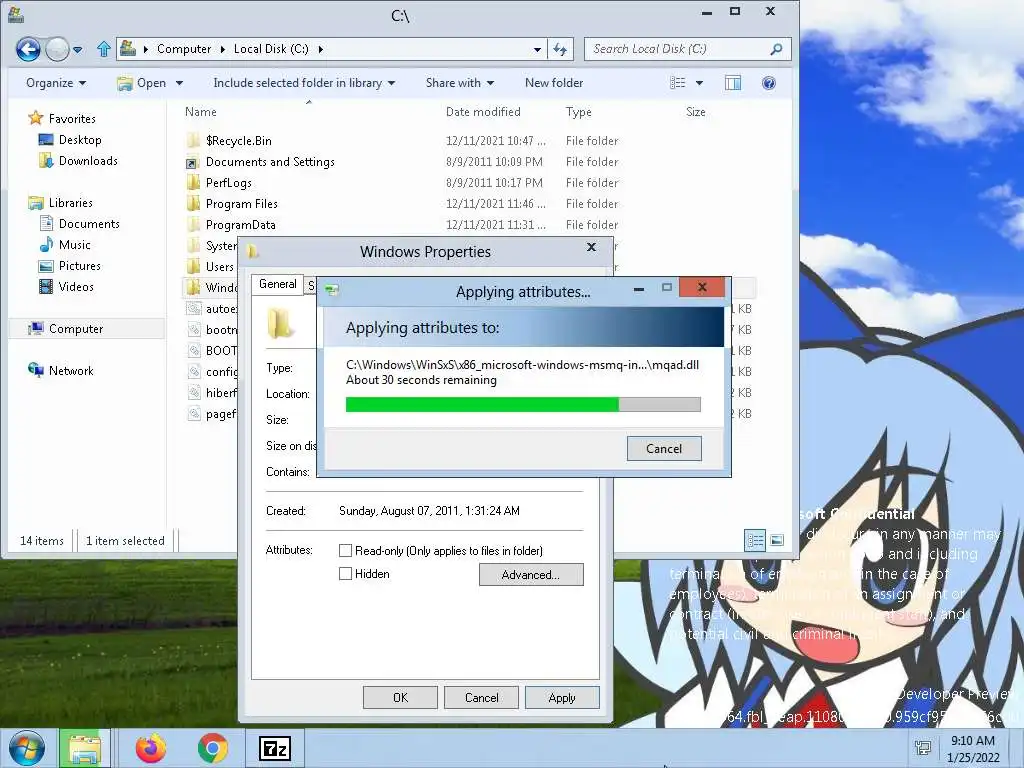
Task: Open the Organize menu
Action: click(56, 83)
